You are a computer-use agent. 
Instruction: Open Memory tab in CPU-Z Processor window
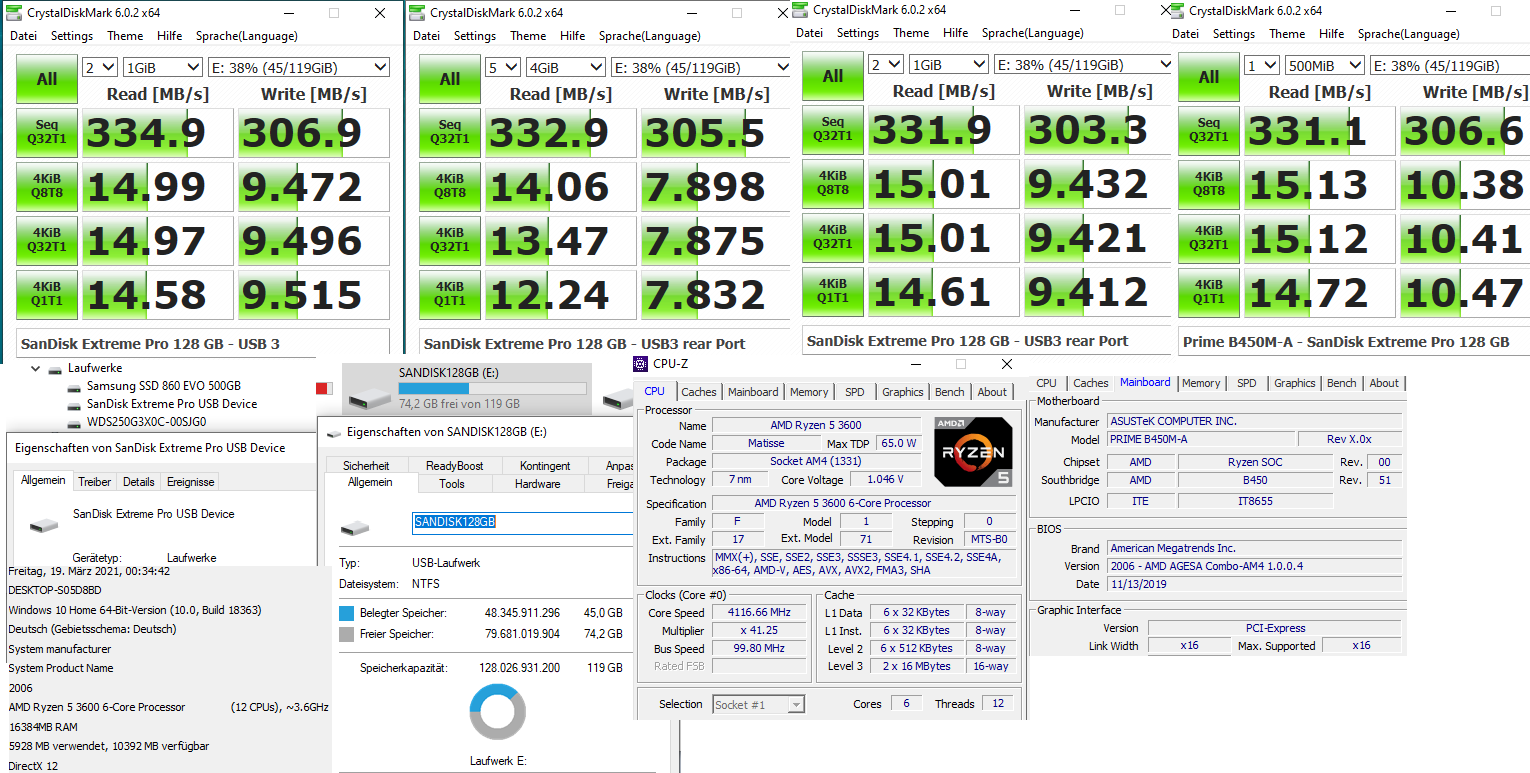809,392
